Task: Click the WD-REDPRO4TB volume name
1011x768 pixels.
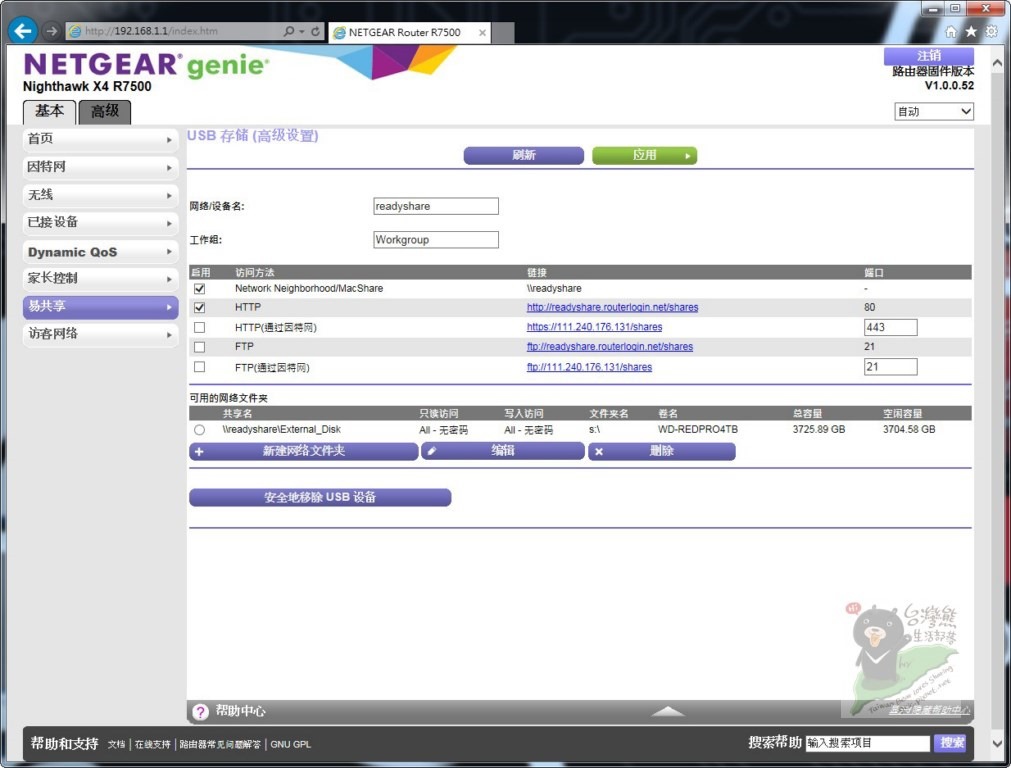Action: click(698, 429)
